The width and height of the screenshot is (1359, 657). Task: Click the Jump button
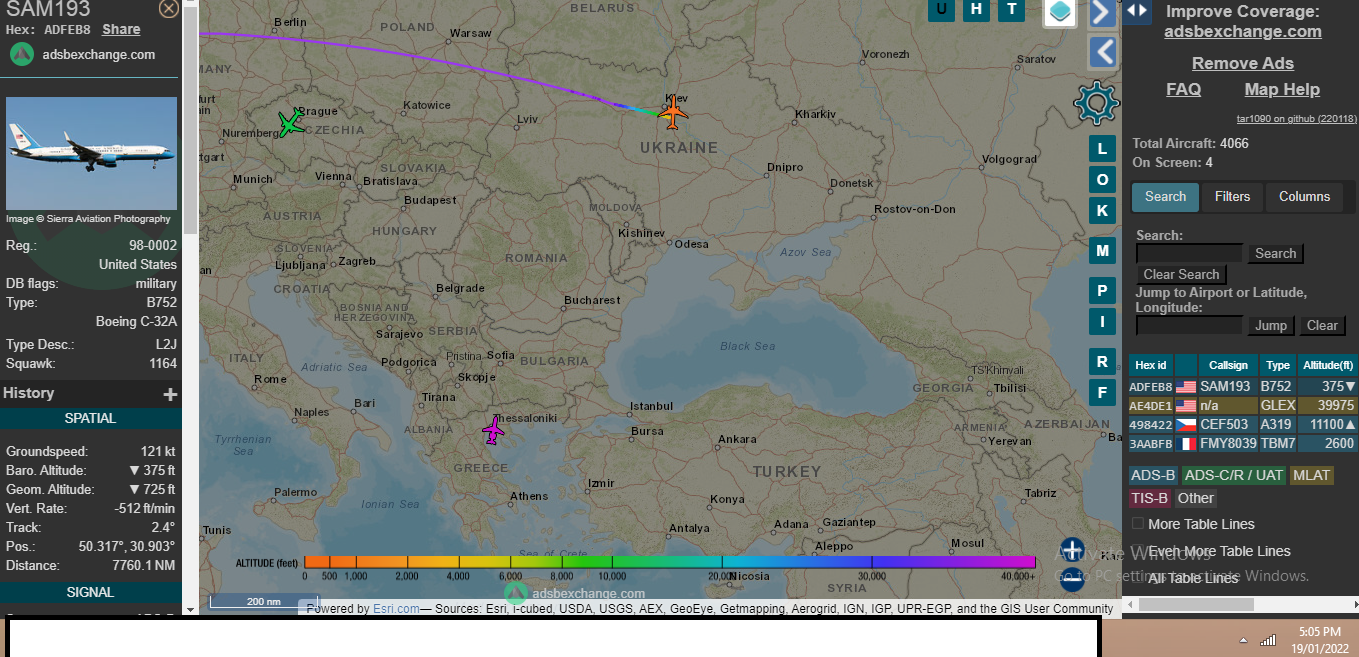pyautogui.click(x=1271, y=326)
